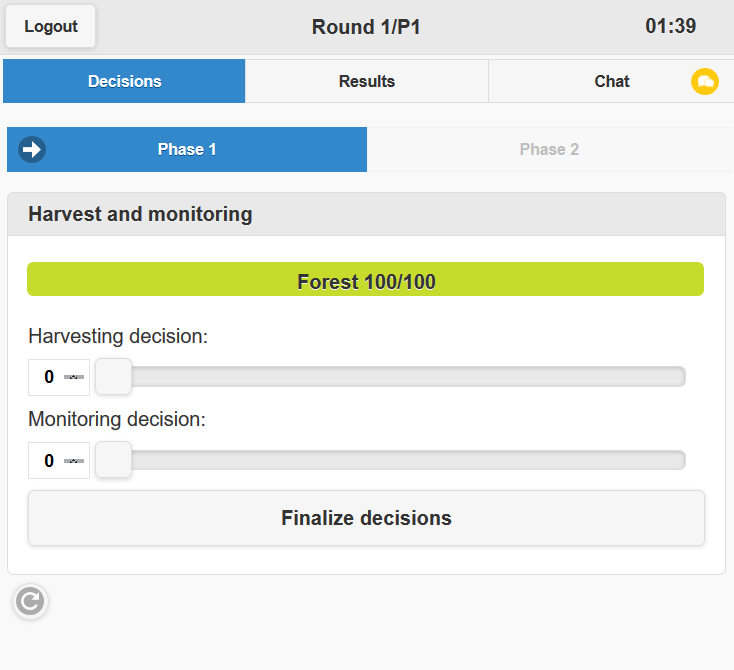Click the Logout button
This screenshot has width=734, height=670.
(x=51, y=27)
